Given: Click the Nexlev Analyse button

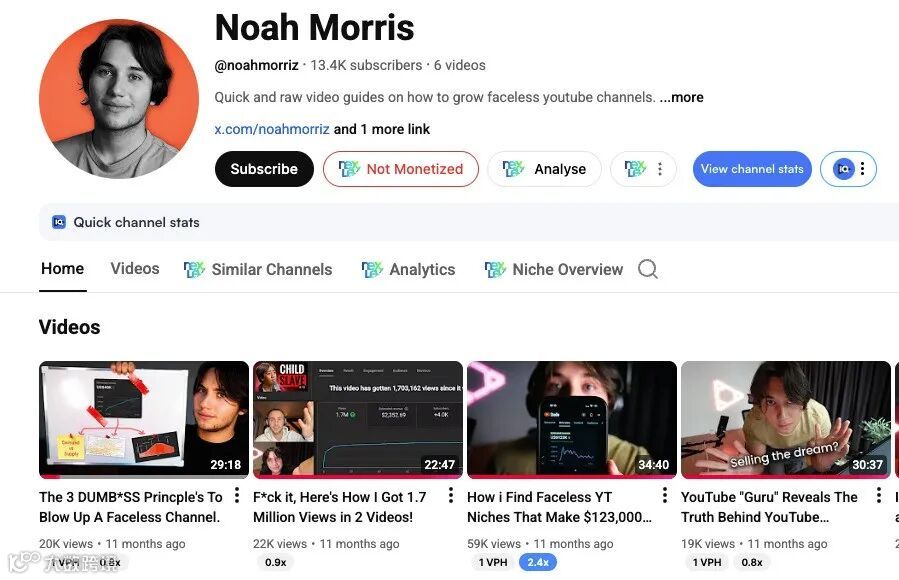Looking at the screenshot, I should pyautogui.click(x=544, y=169).
